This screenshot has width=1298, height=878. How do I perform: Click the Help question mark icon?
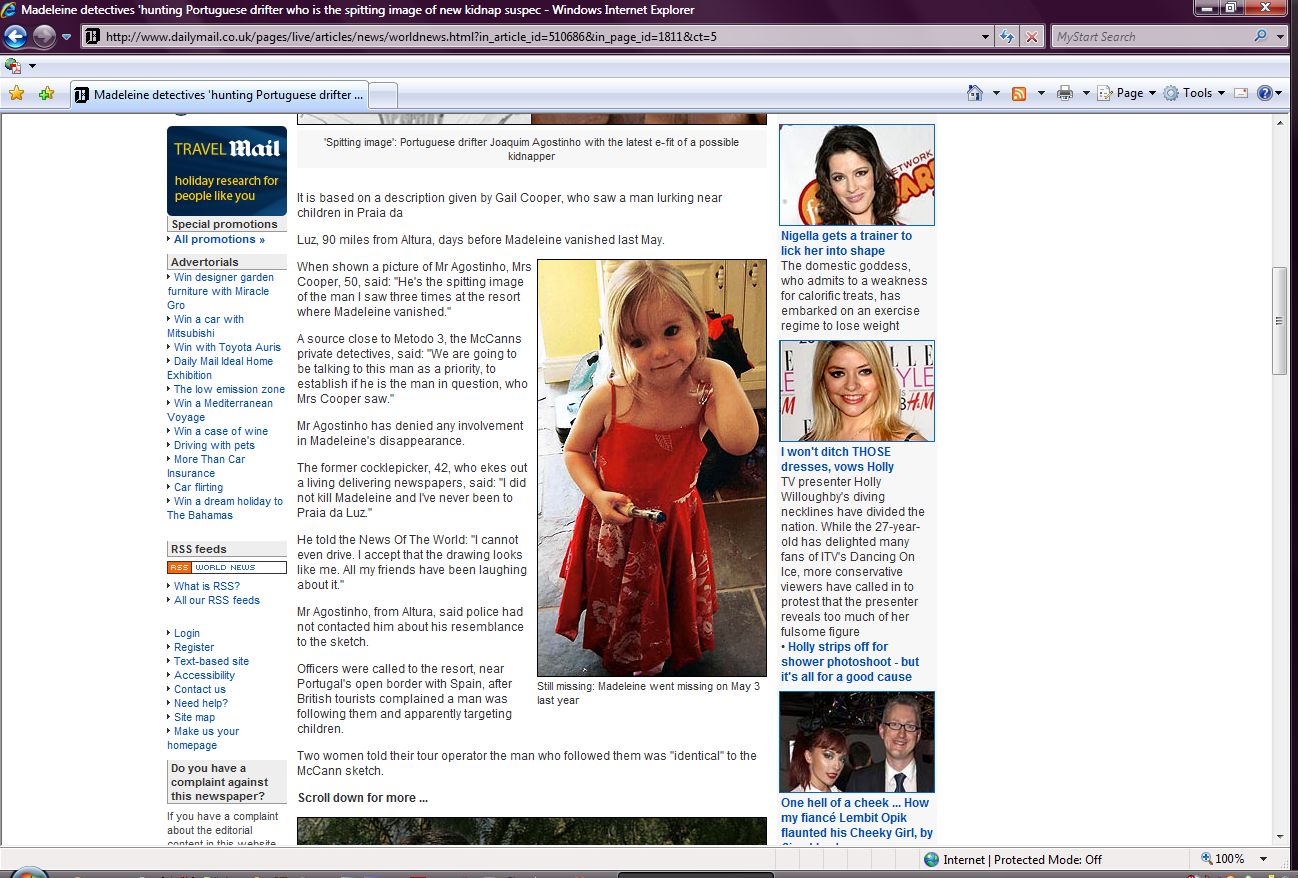(1264, 93)
